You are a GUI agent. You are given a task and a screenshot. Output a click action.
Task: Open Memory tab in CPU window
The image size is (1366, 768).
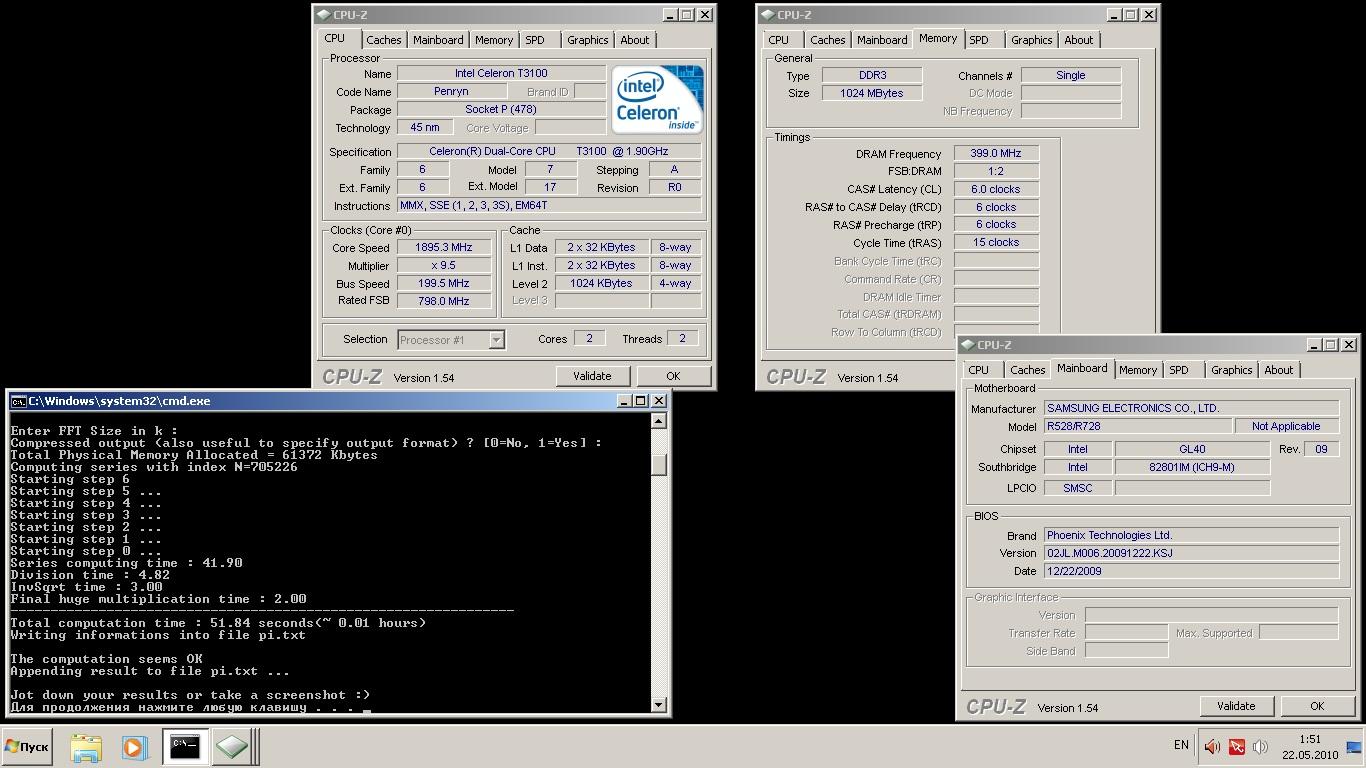coord(494,40)
